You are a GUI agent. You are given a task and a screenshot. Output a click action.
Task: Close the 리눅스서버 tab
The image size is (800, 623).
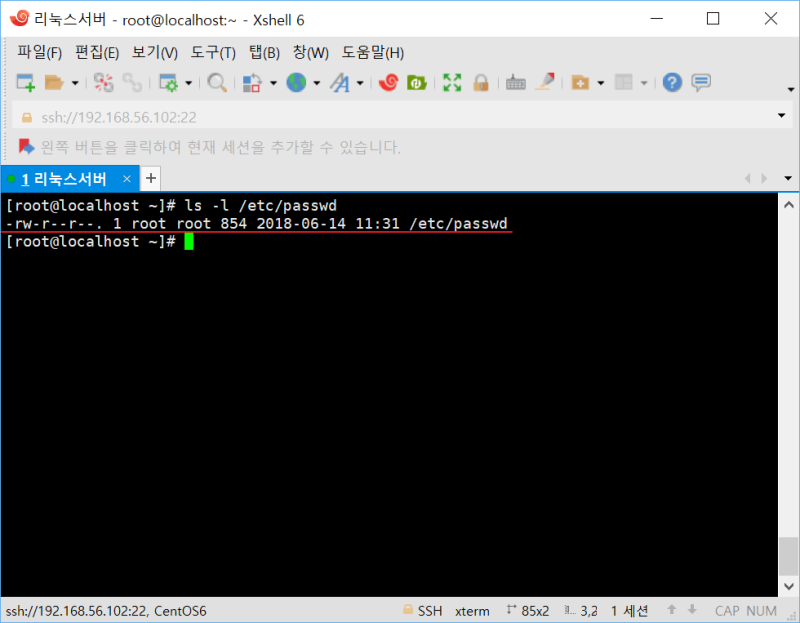click(127, 179)
